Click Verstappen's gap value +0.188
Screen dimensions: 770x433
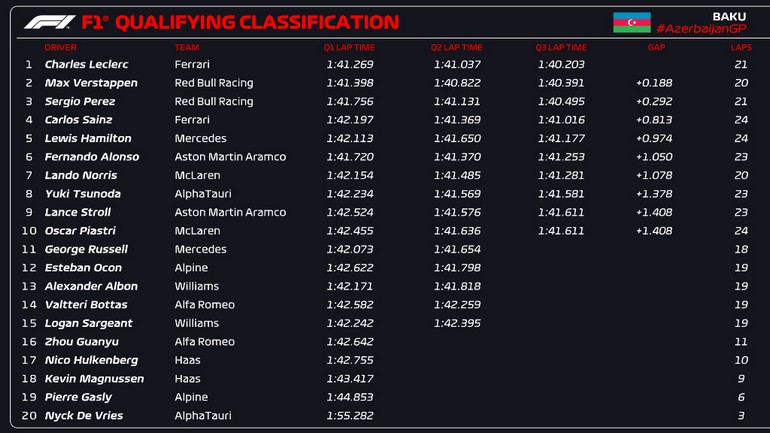tap(654, 83)
